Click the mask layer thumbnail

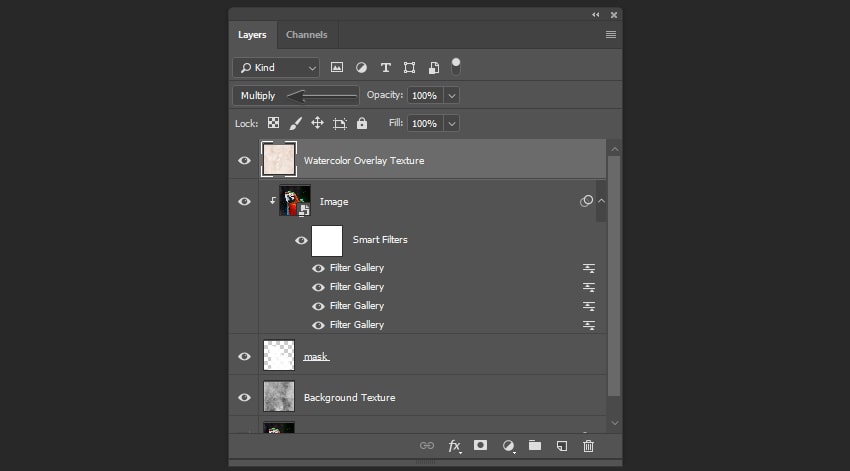click(279, 355)
